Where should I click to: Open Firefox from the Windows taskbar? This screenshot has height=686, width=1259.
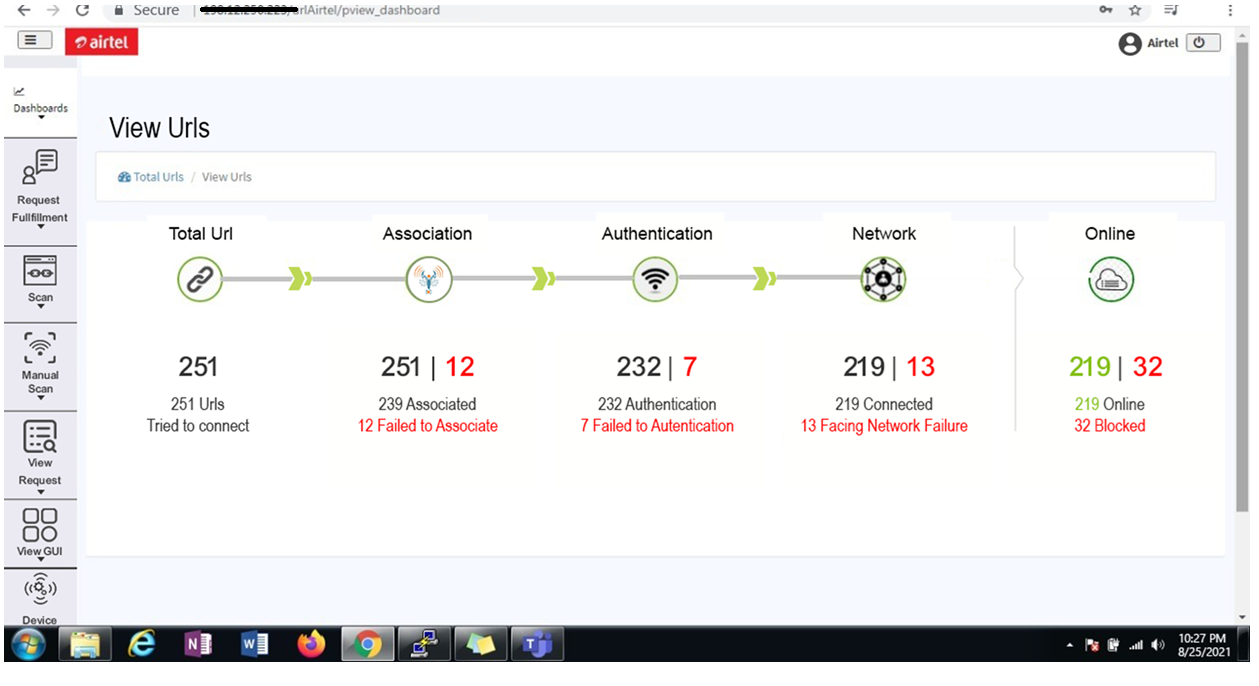(312, 645)
